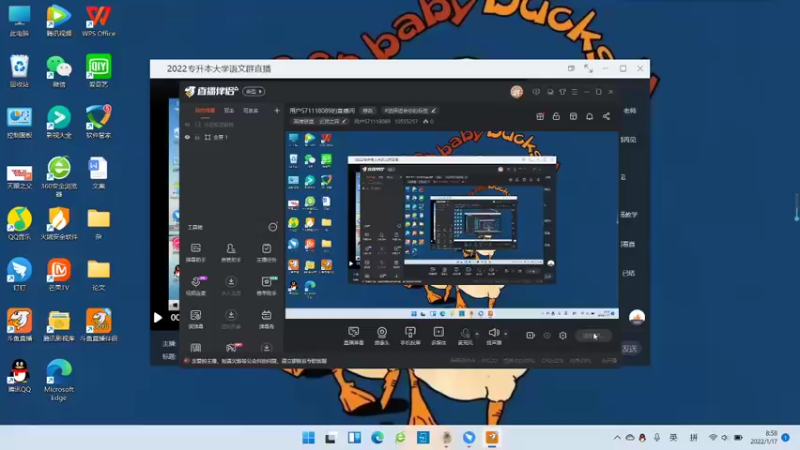Exit fullscreen icon in 2022专升本 window title
The height and width of the screenshot is (450, 800).
(588, 68)
